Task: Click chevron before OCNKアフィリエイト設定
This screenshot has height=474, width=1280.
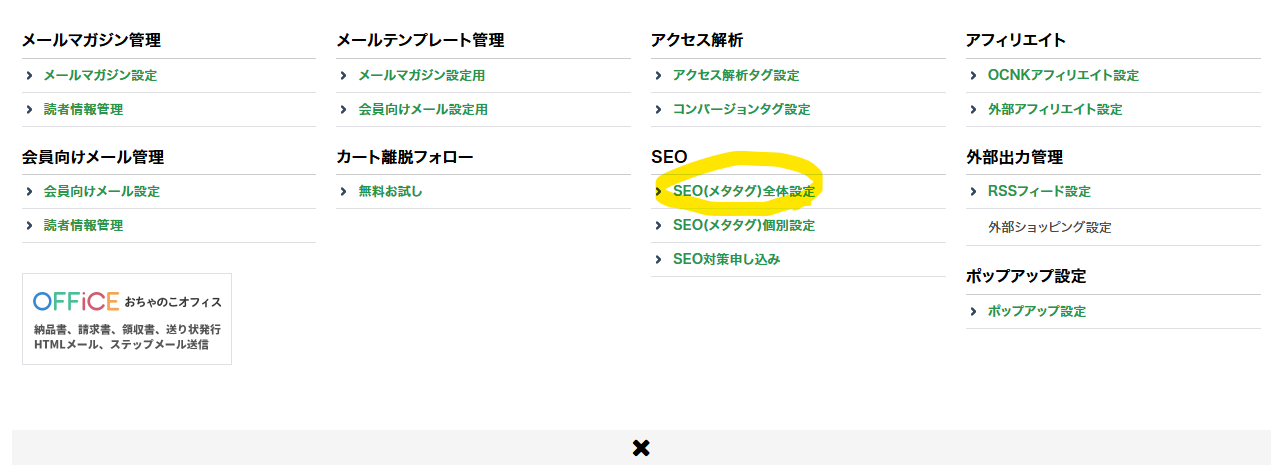Action: tap(974, 75)
